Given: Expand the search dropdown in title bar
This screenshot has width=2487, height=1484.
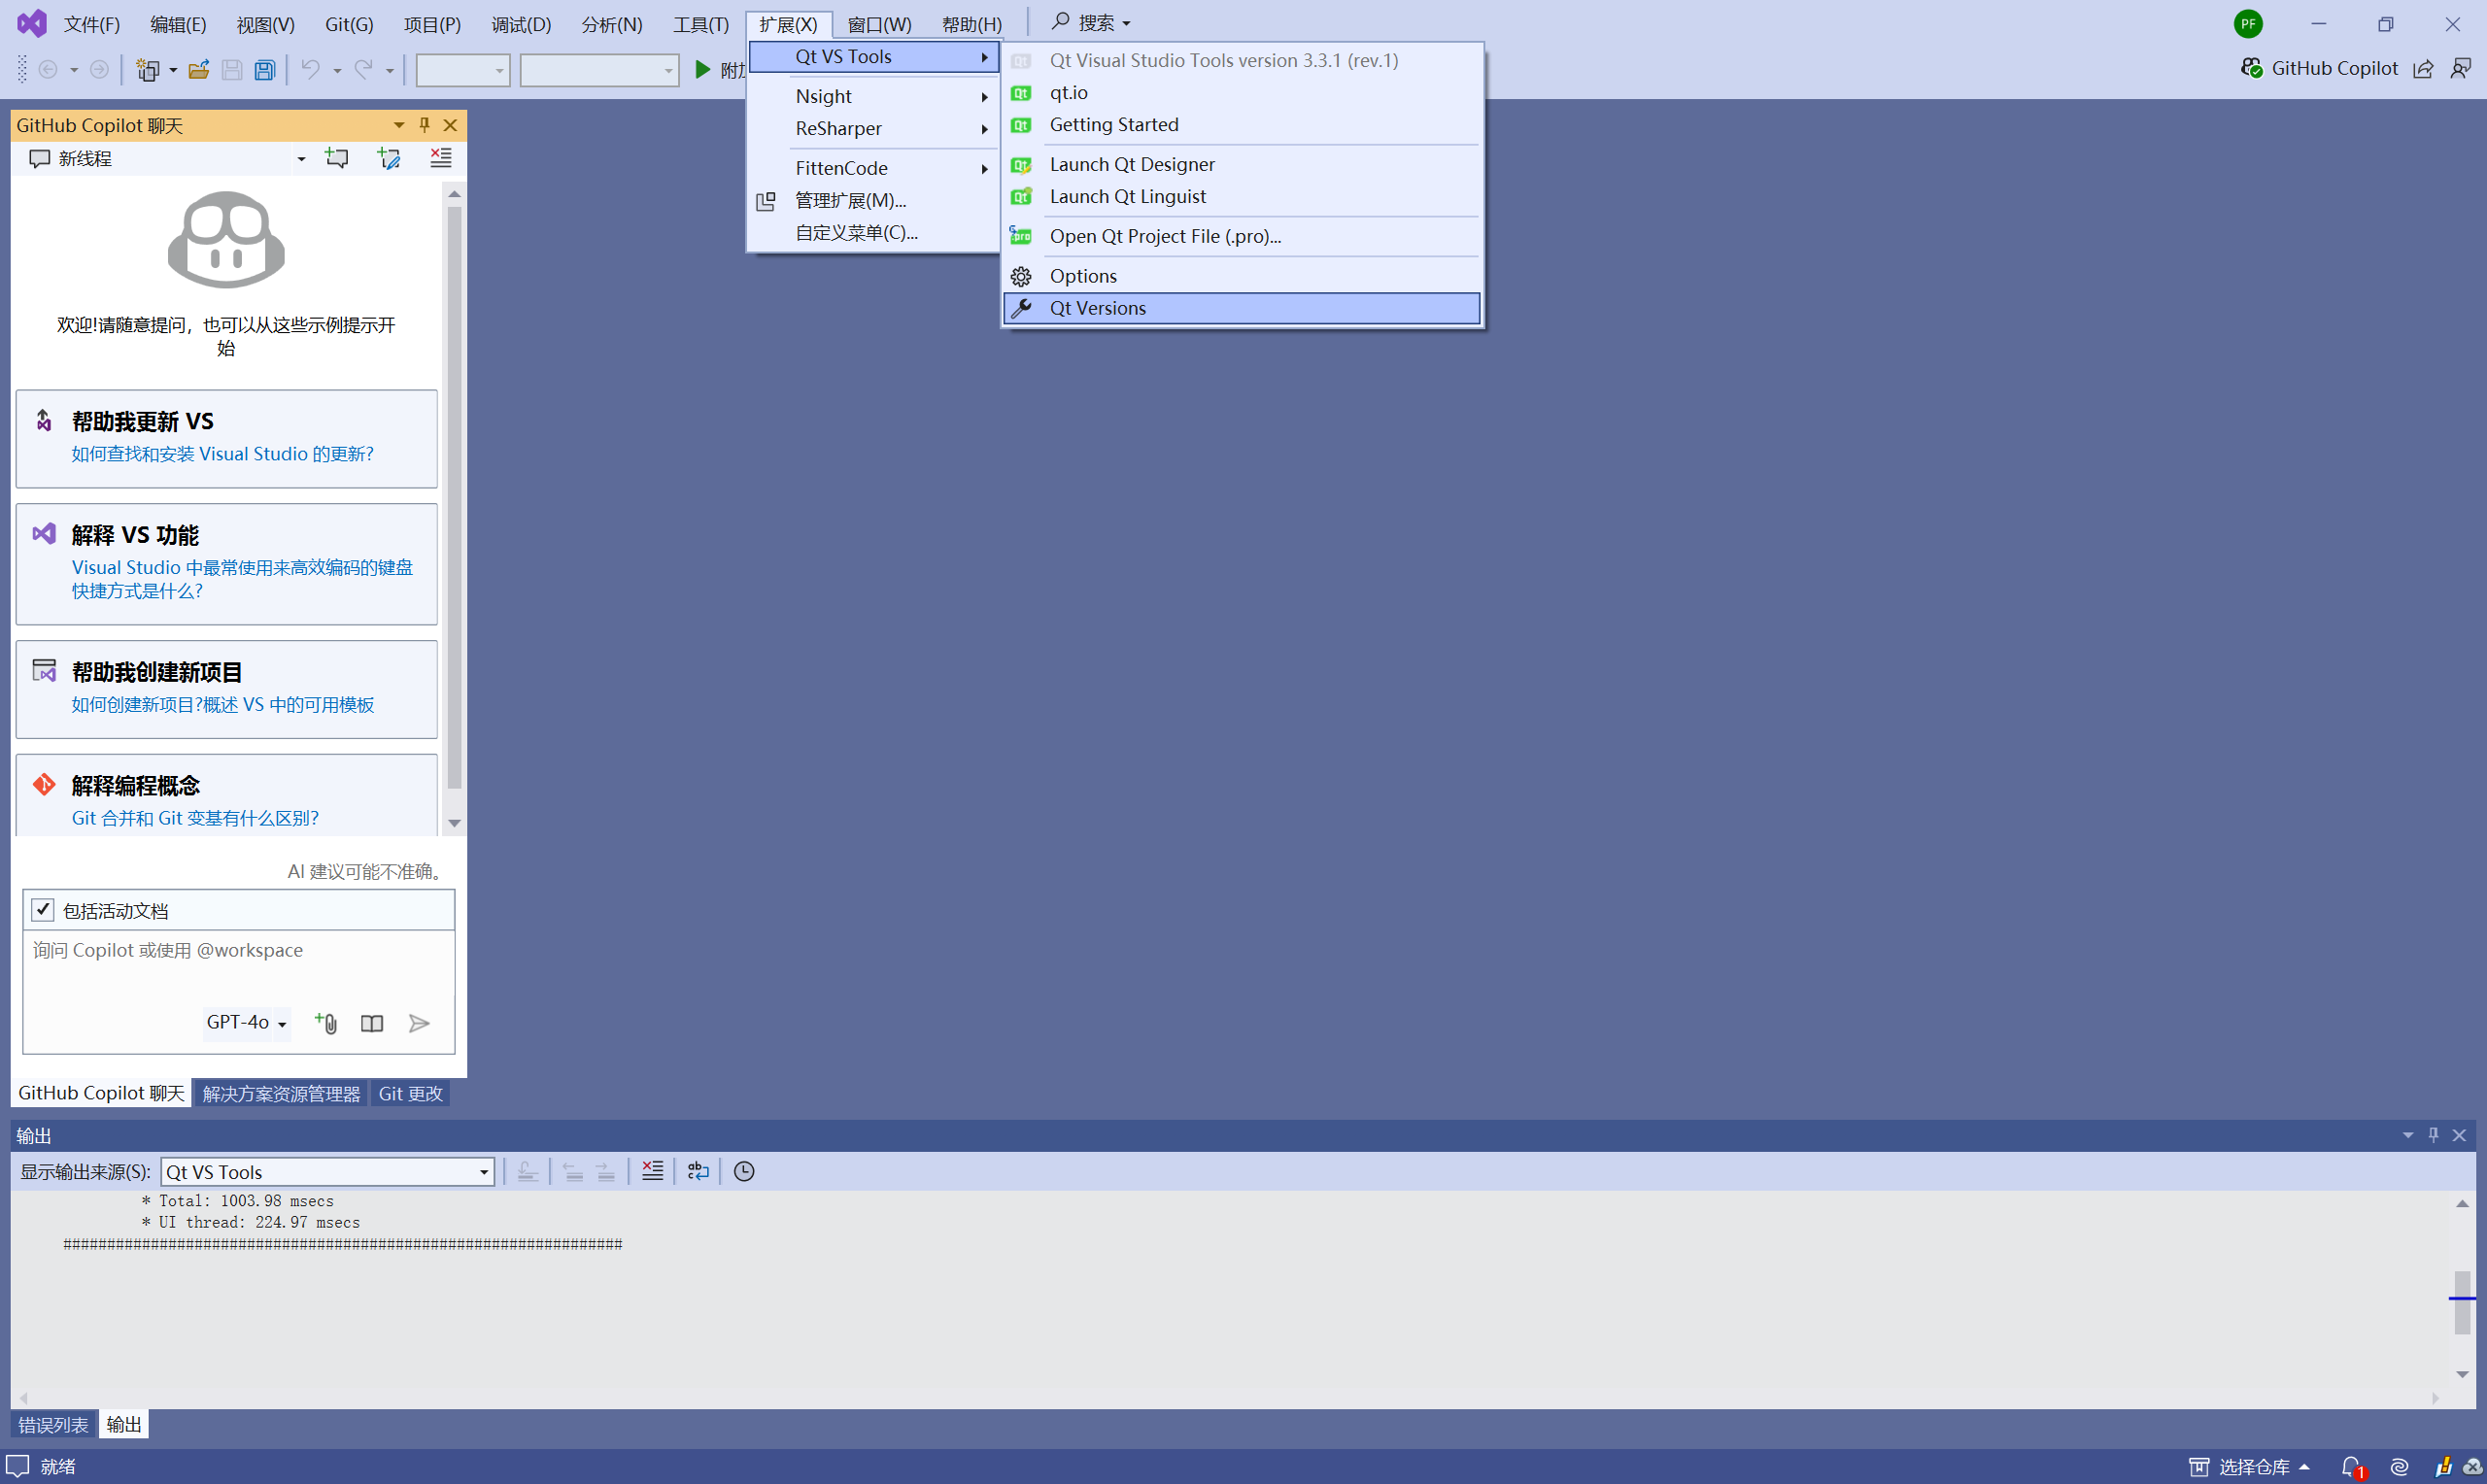Looking at the screenshot, I should point(1127,23).
